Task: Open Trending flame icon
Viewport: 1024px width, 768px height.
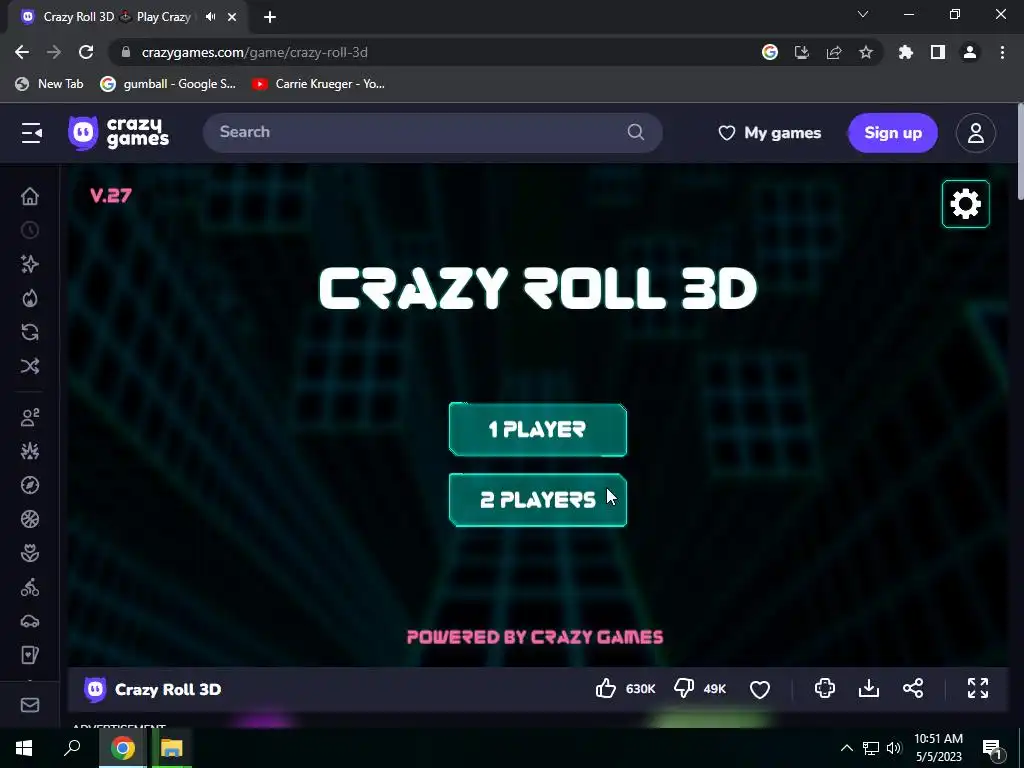Action: click(x=30, y=298)
